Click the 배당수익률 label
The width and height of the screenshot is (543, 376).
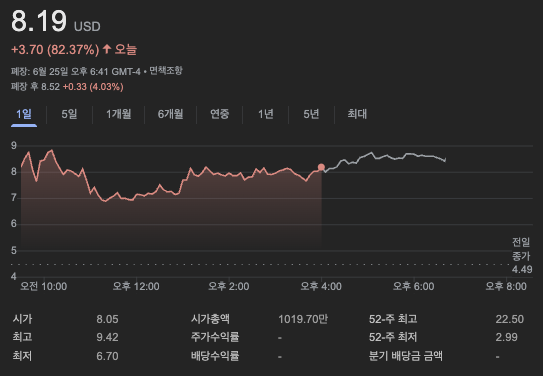tap(215, 356)
